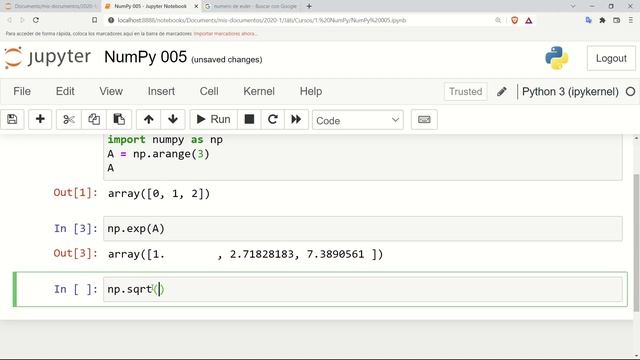640x360 pixels.
Task: Switch to the Google search browser tab
Action: 252,6
